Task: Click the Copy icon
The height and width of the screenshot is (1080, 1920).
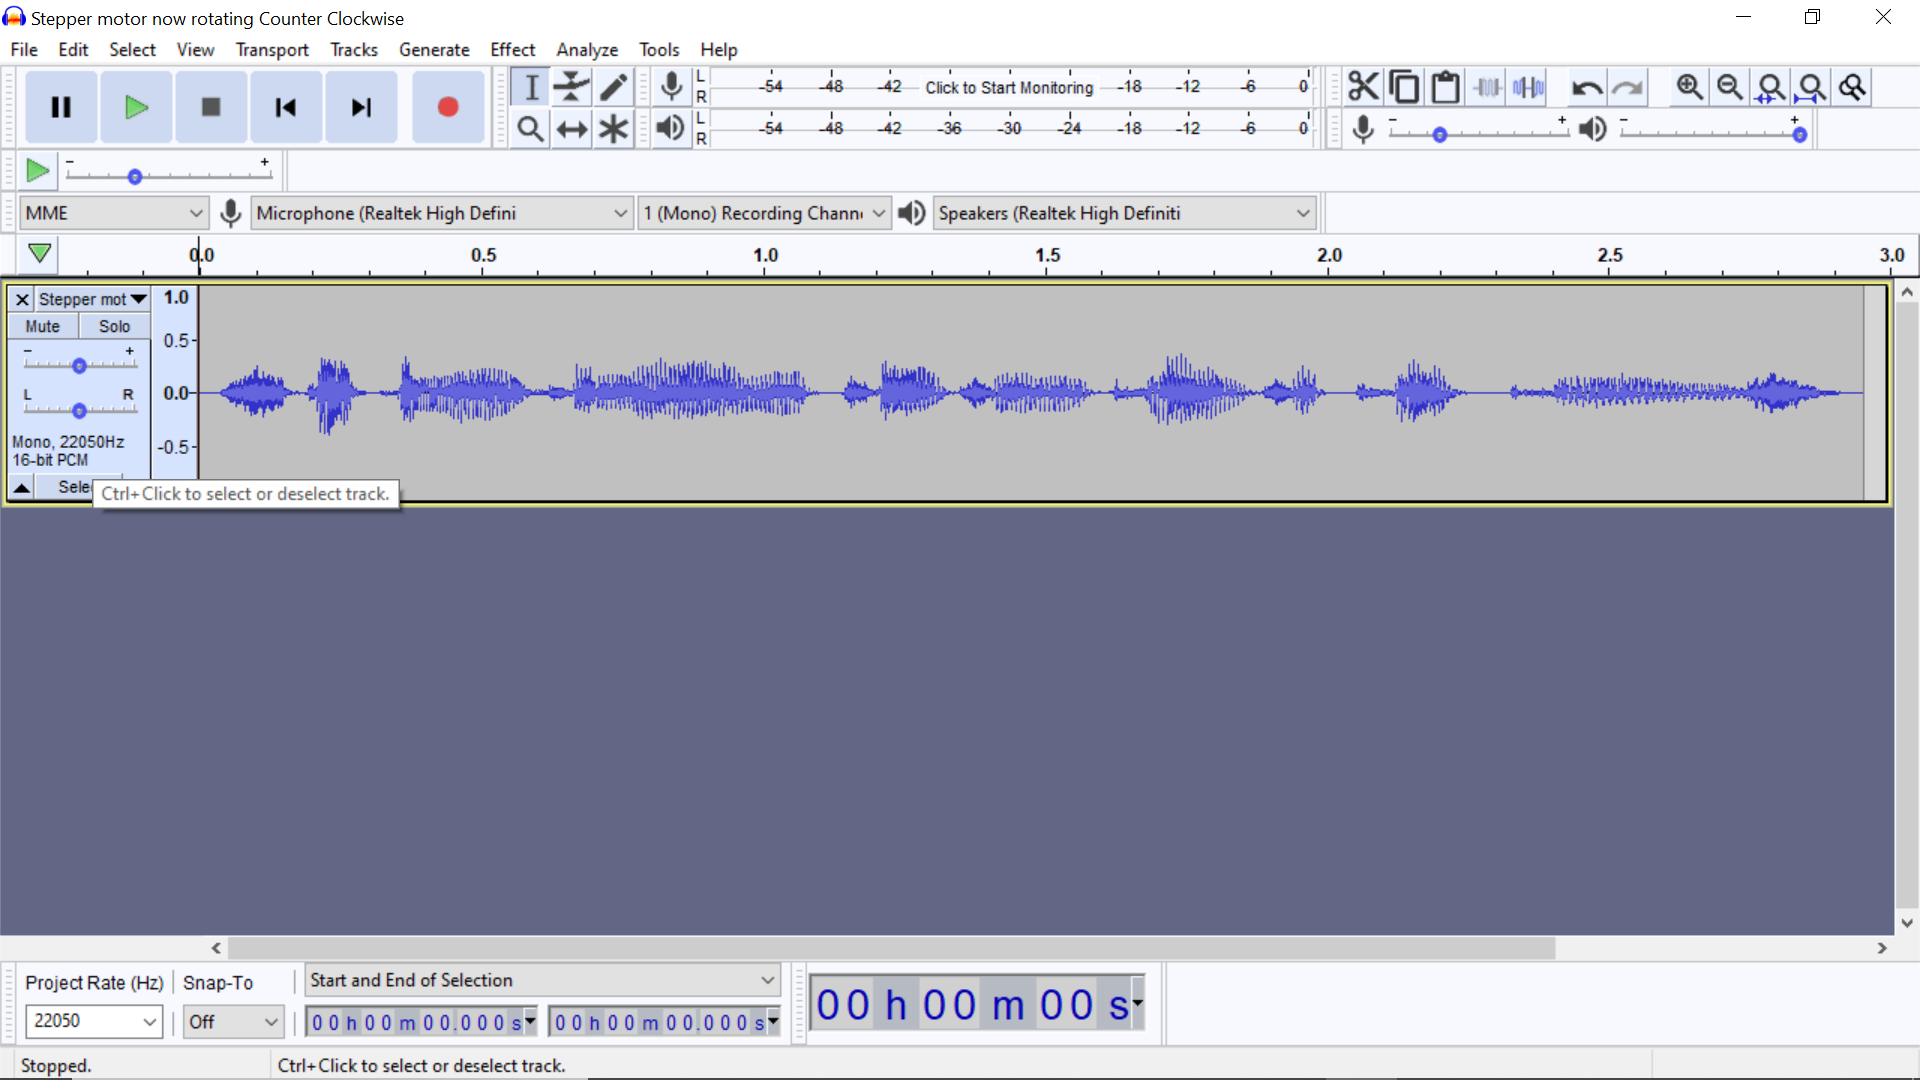Action: point(1404,87)
